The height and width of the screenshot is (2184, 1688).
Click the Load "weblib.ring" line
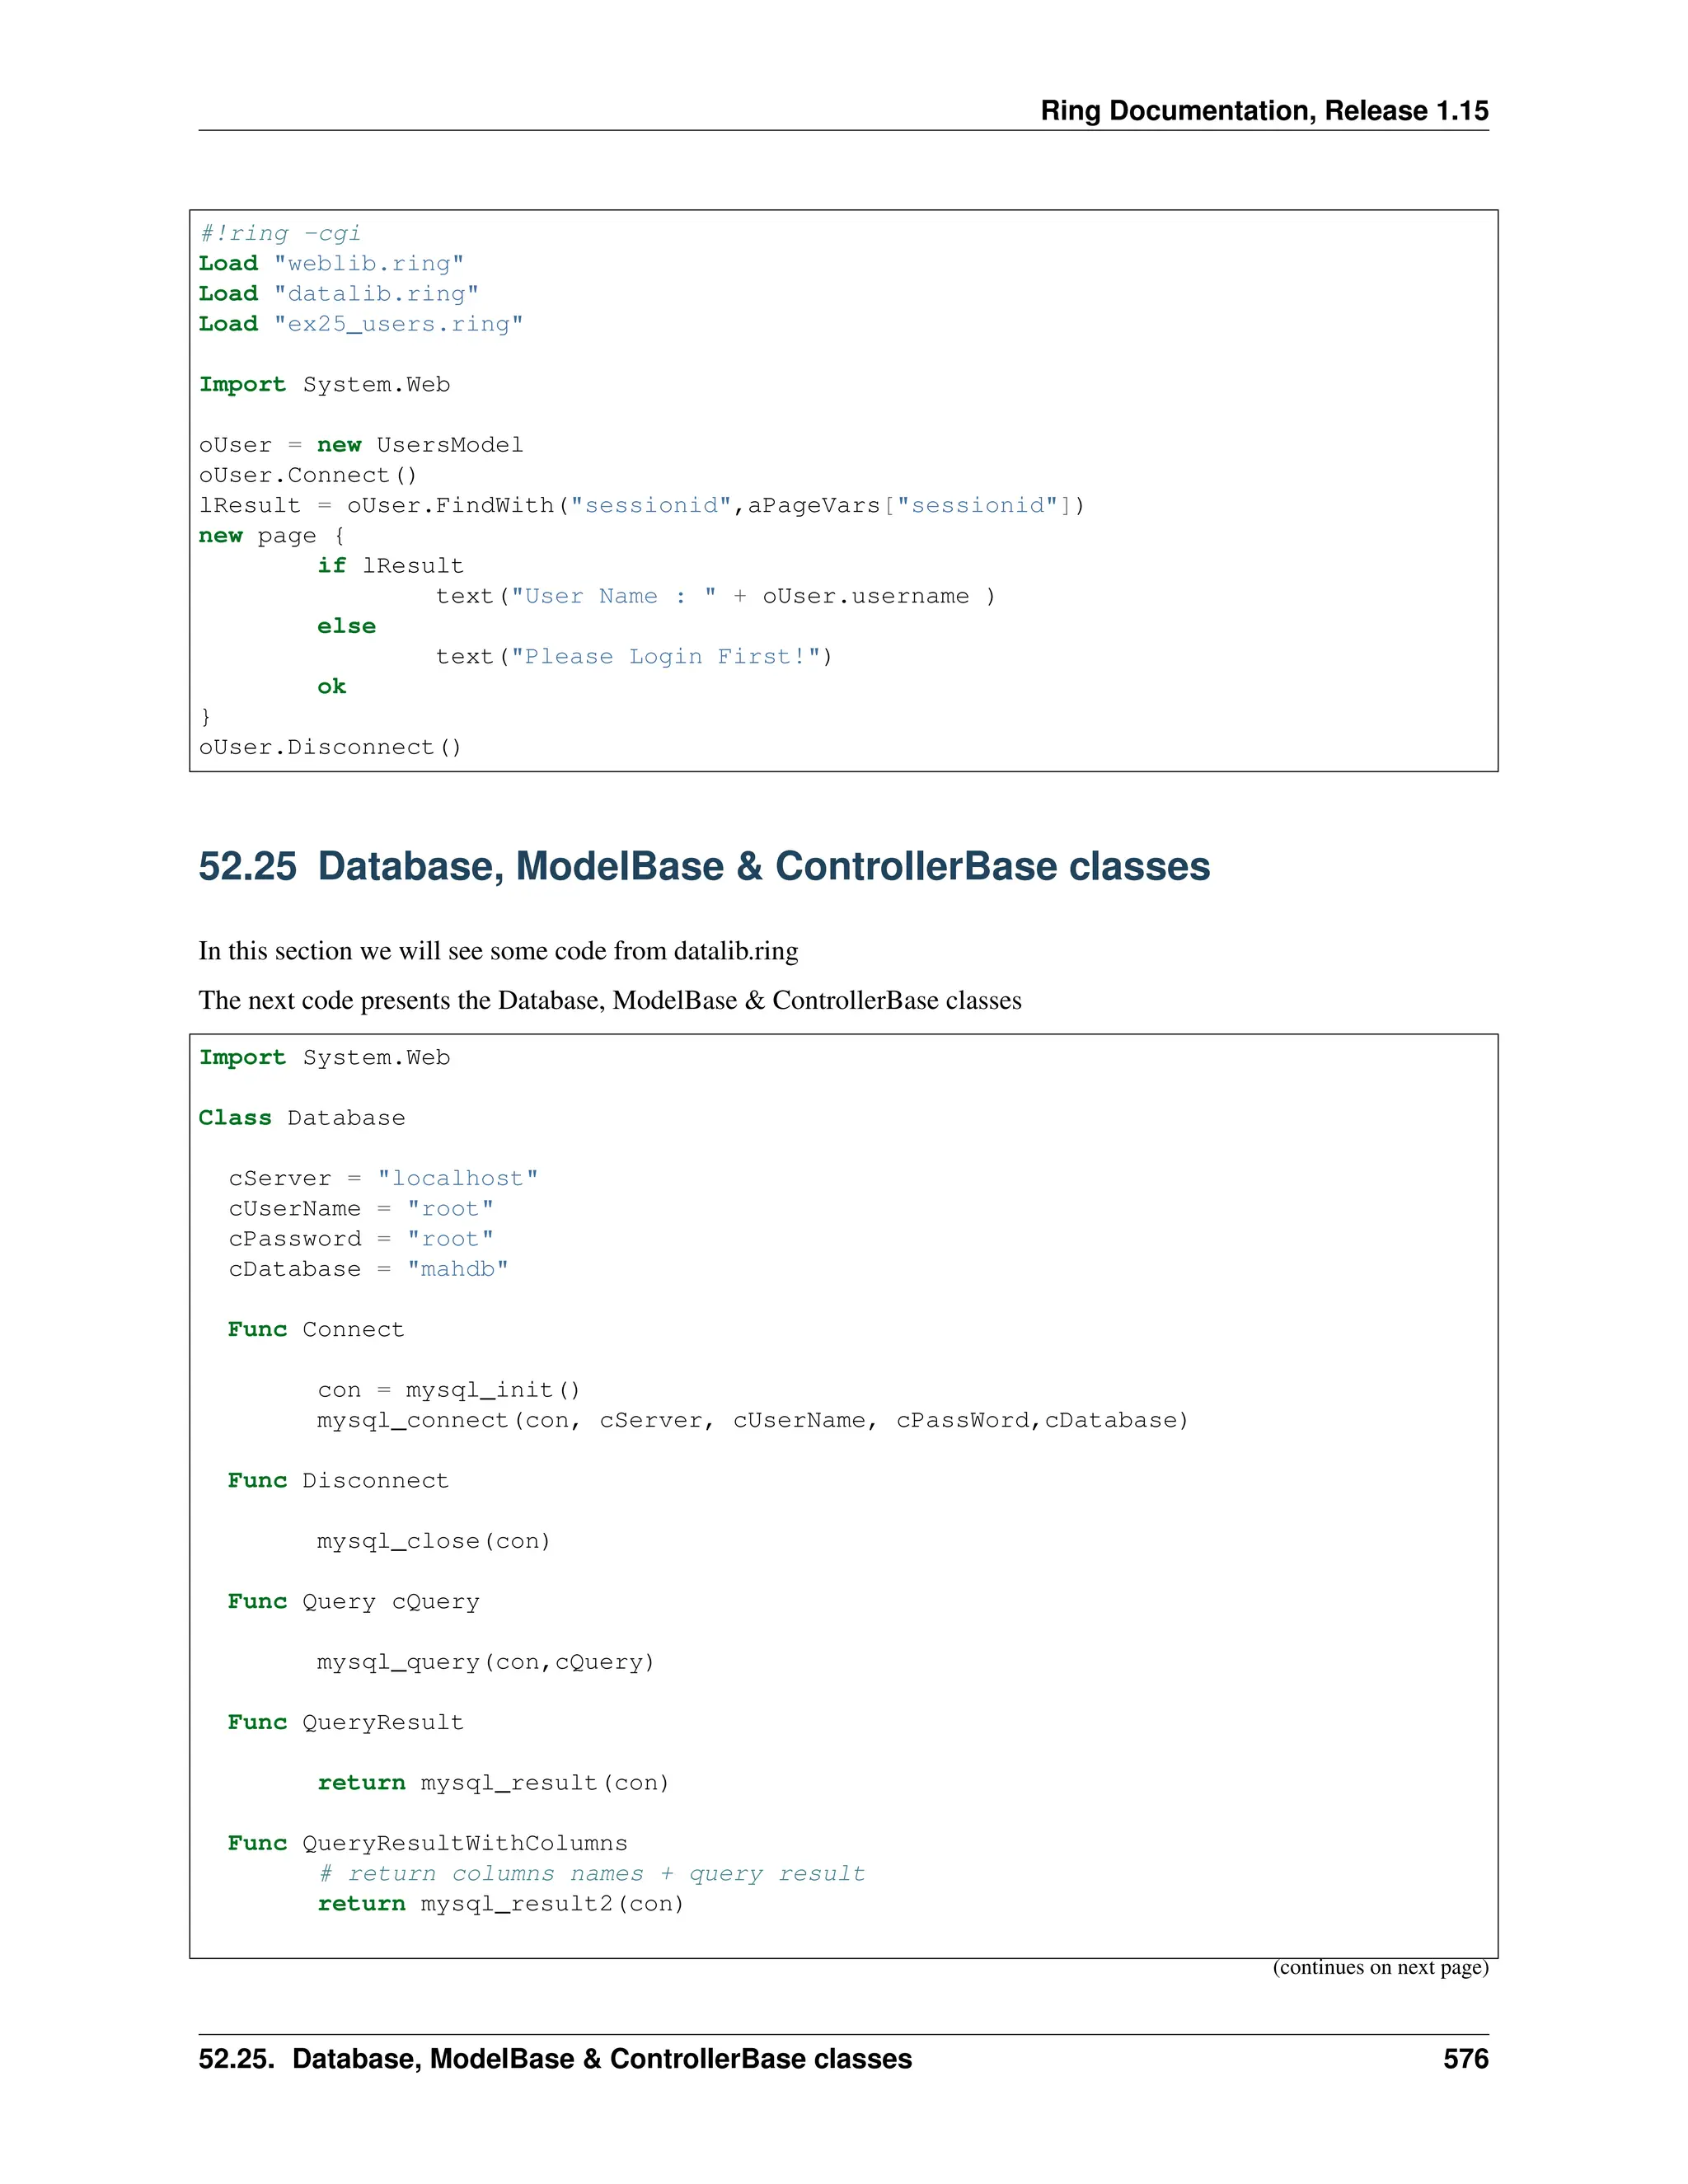330,263
